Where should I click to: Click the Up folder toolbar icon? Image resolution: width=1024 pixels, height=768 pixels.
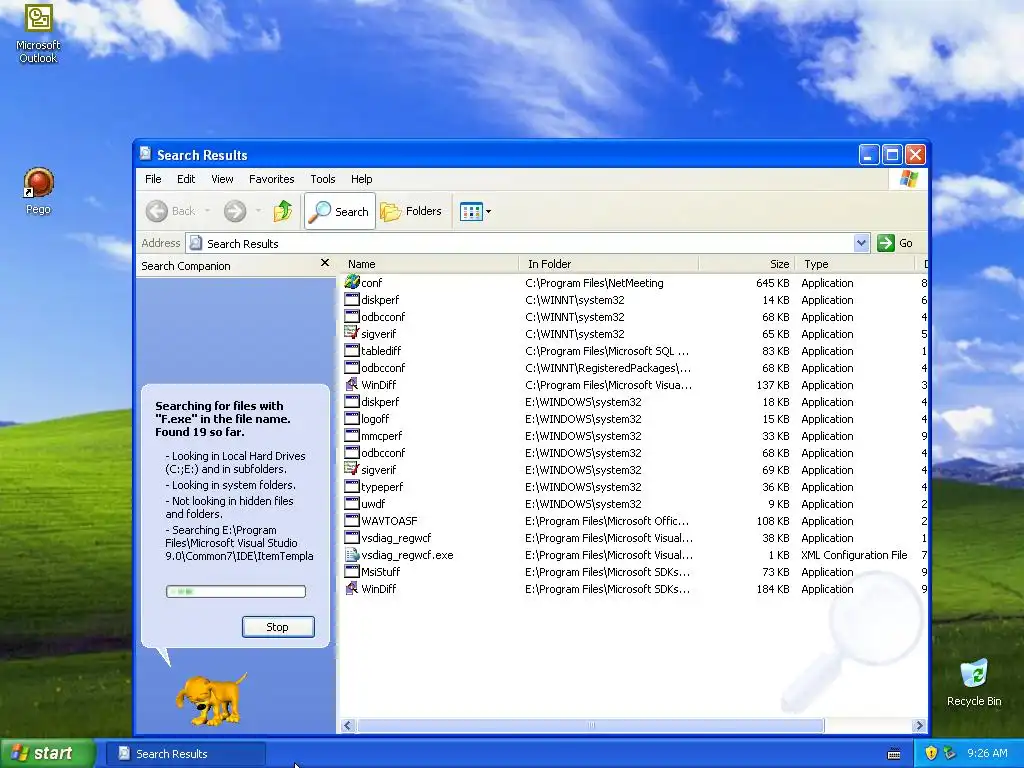point(283,211)
